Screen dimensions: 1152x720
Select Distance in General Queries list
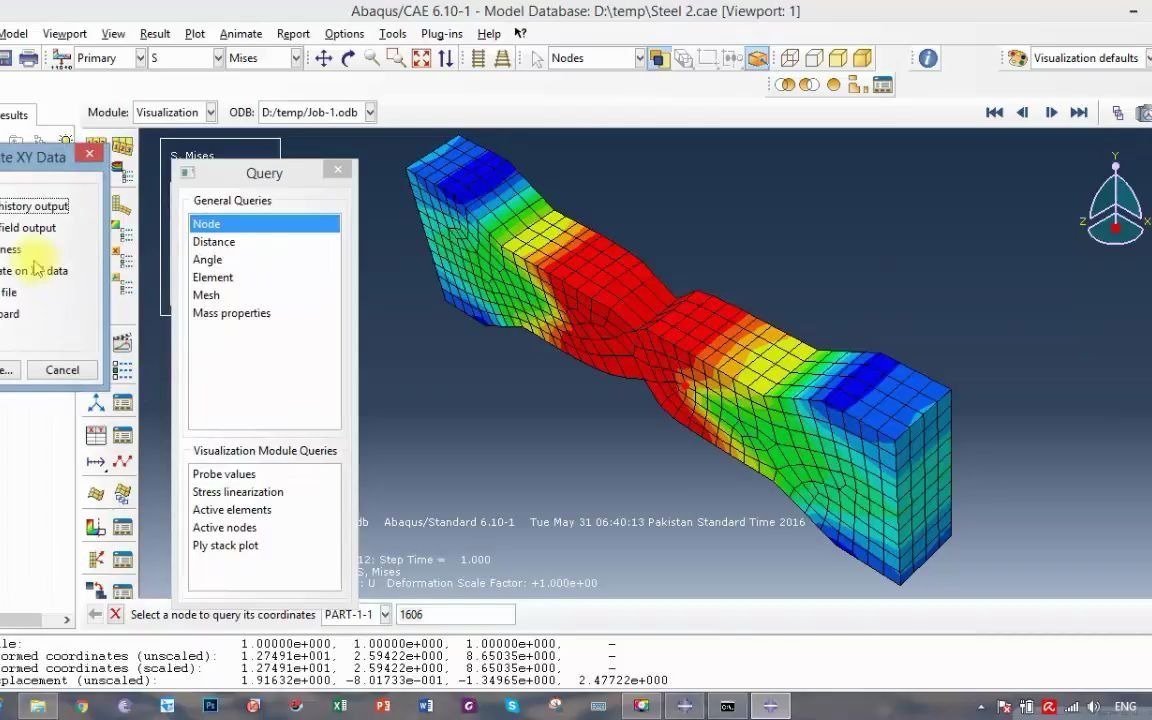coord(264,242)
